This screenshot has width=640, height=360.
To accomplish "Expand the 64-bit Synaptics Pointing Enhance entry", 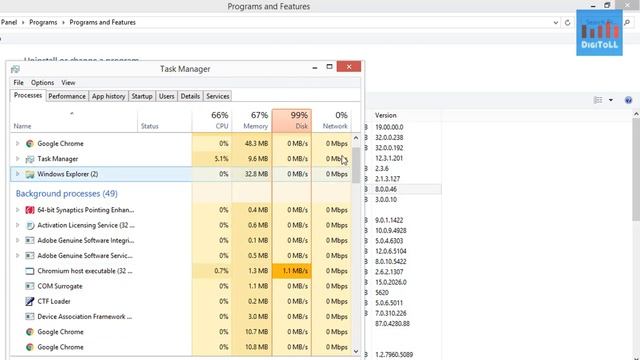I will coord(18,210).
